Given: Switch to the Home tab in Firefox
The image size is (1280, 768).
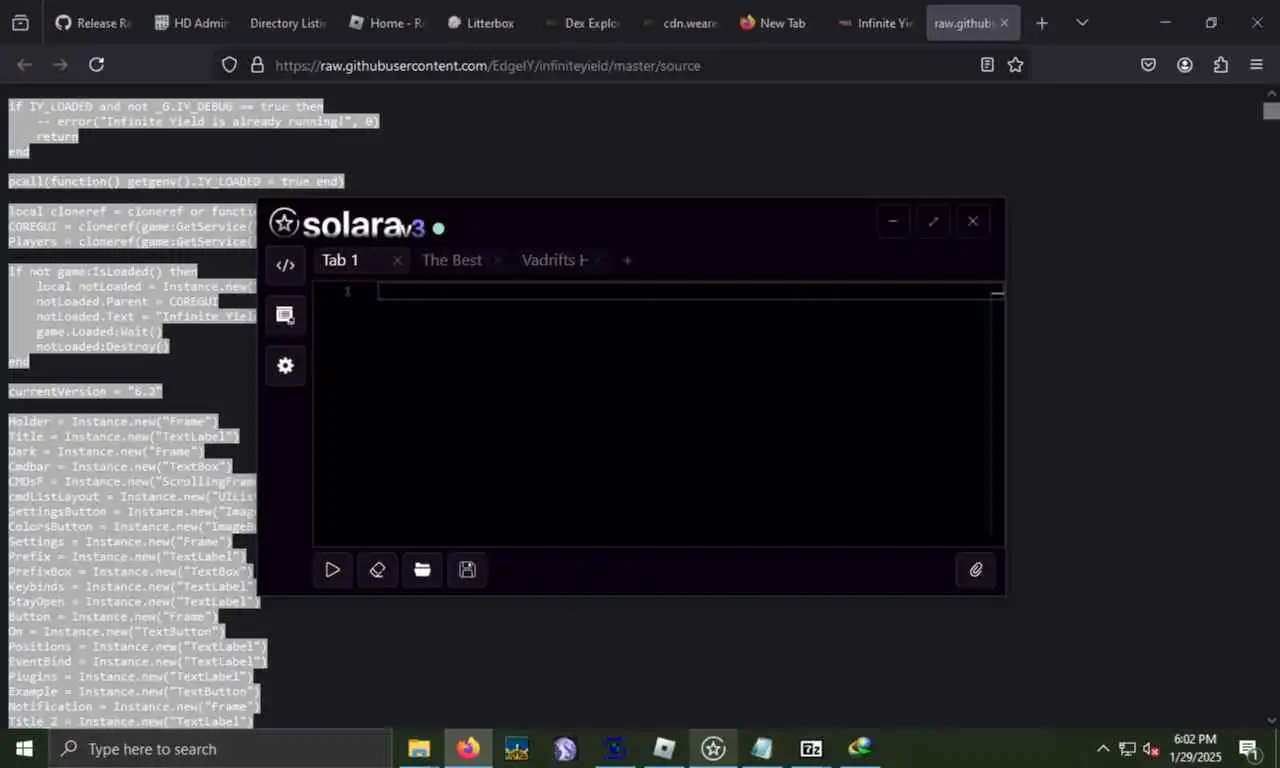Looking at the screenshot, I should point(386,23).
